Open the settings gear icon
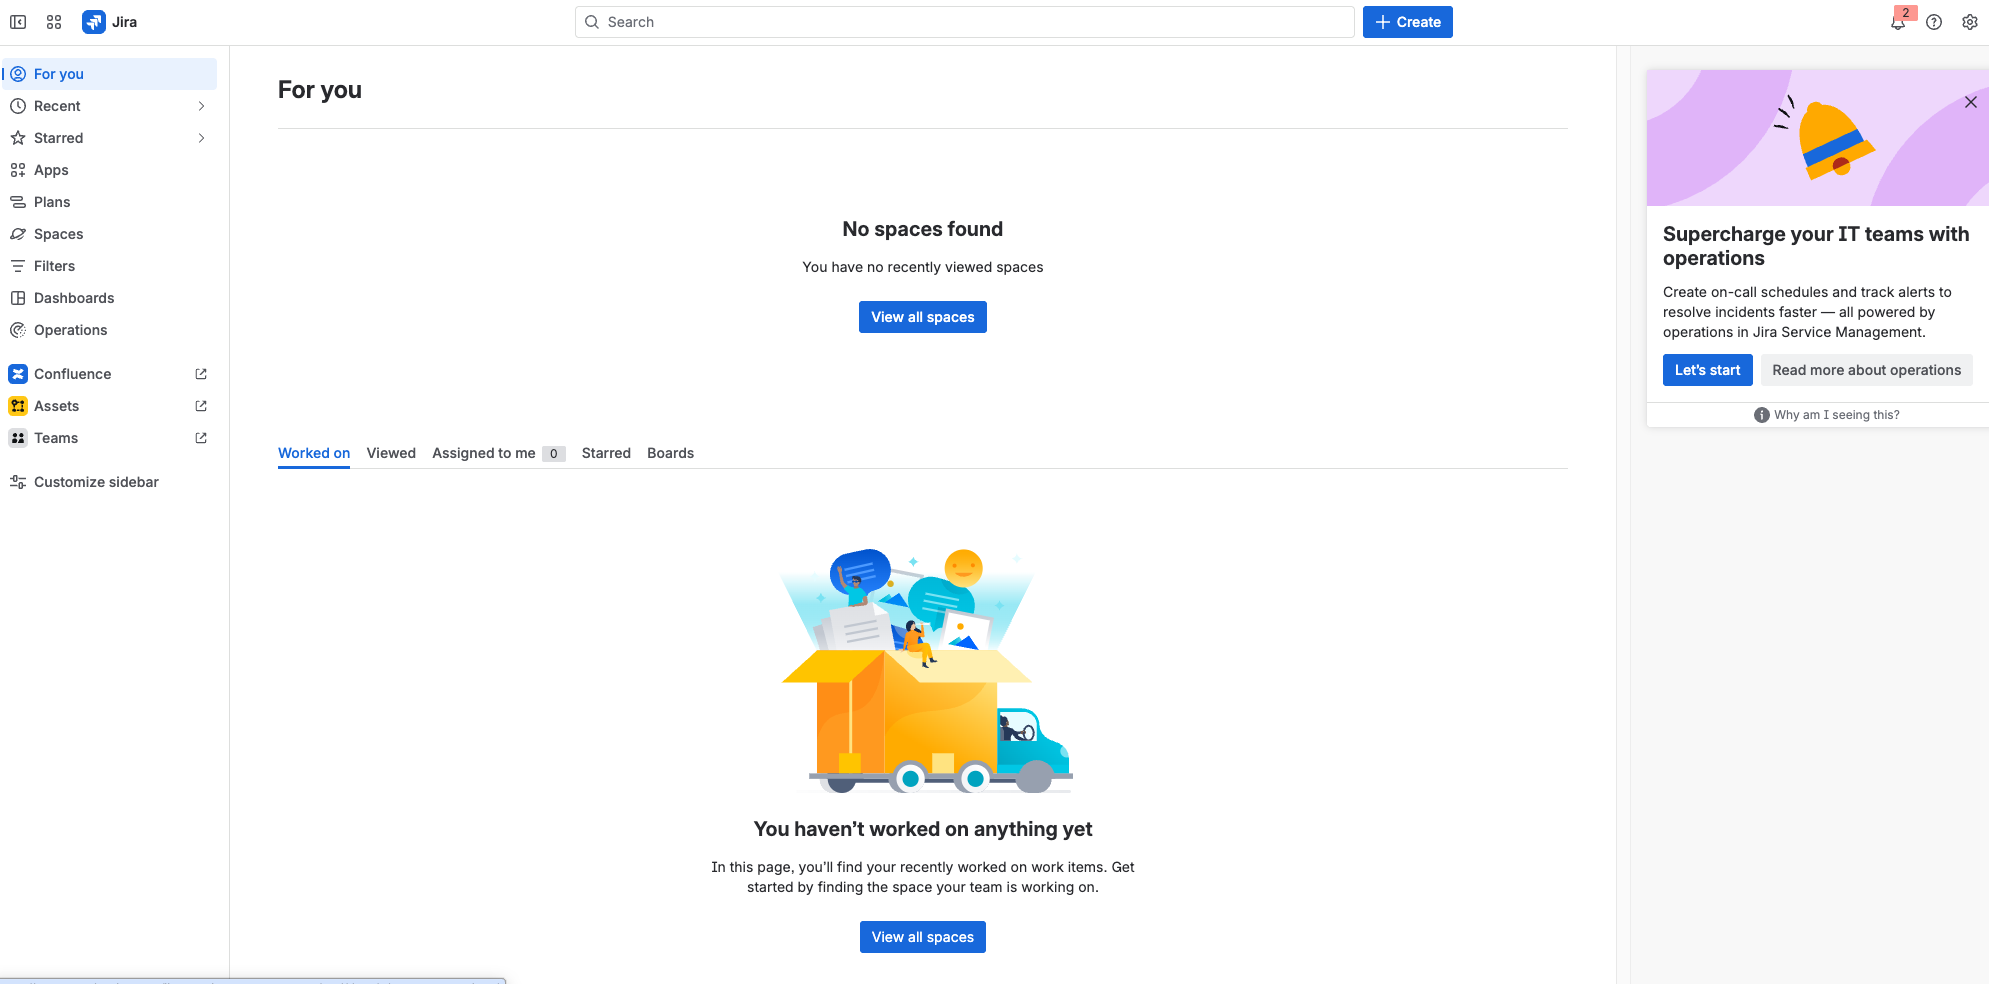The width and height of the screenshot is (1989, 984). [1970, 22]
